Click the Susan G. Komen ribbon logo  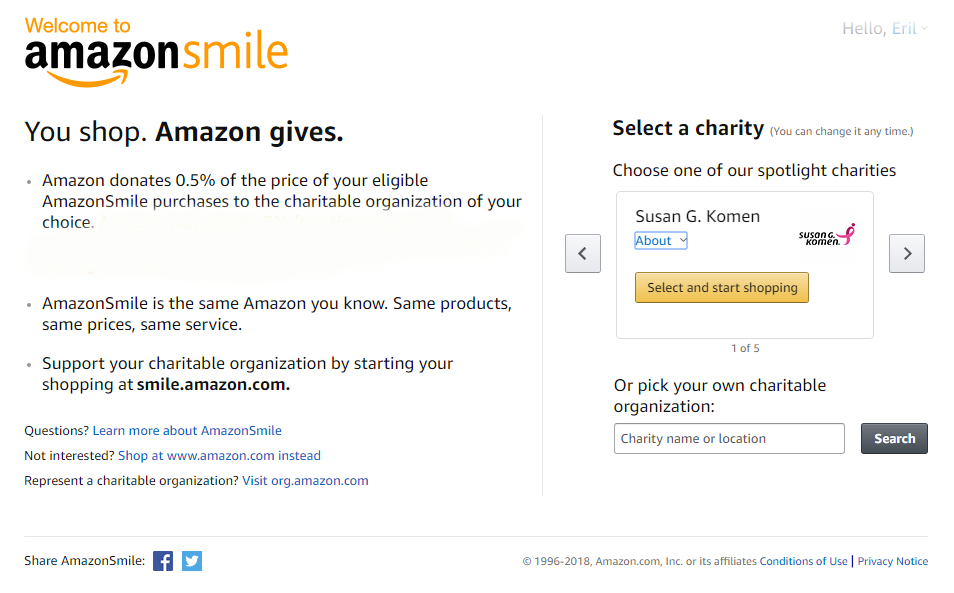coord(827,235)
